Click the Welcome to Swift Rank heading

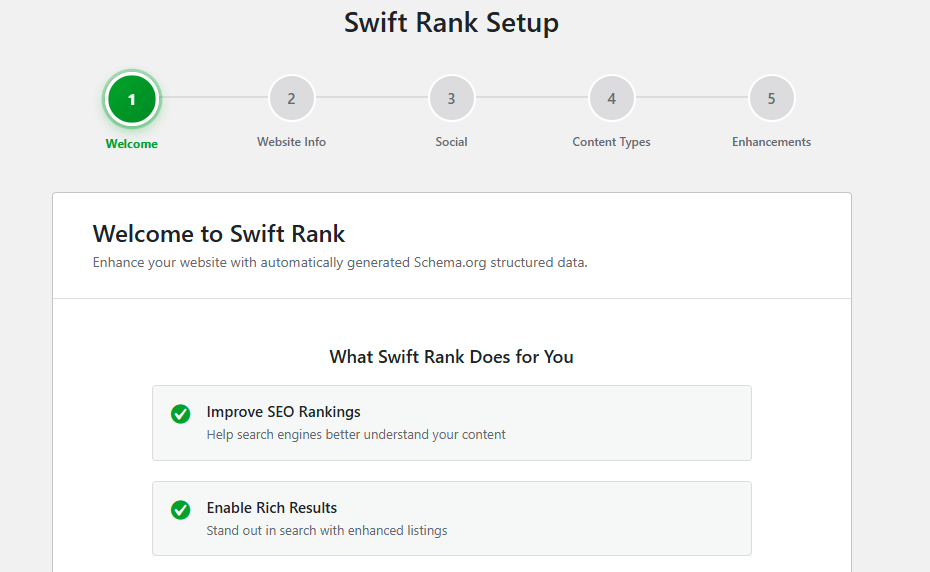219,234
